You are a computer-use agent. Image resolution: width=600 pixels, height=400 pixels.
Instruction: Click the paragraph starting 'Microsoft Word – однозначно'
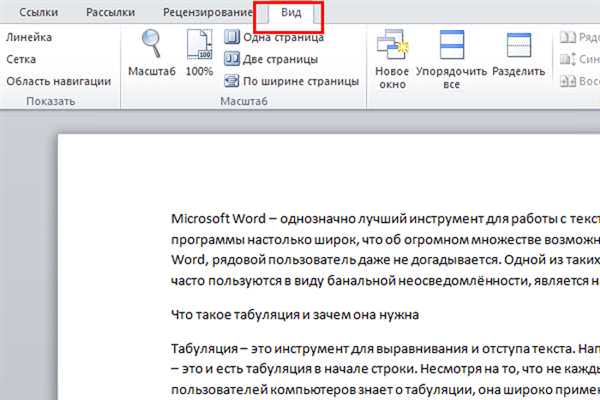385,250
